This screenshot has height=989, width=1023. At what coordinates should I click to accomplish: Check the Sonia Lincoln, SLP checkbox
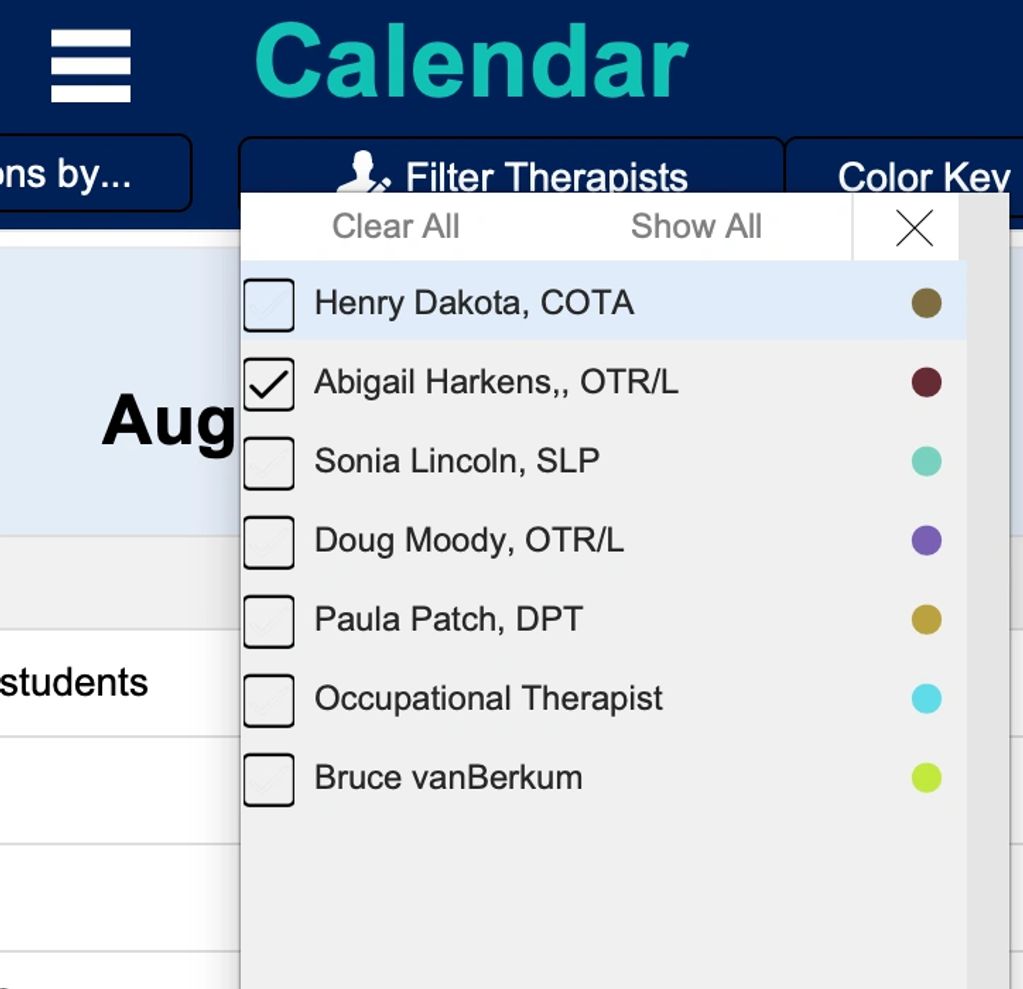pos(269,463)
